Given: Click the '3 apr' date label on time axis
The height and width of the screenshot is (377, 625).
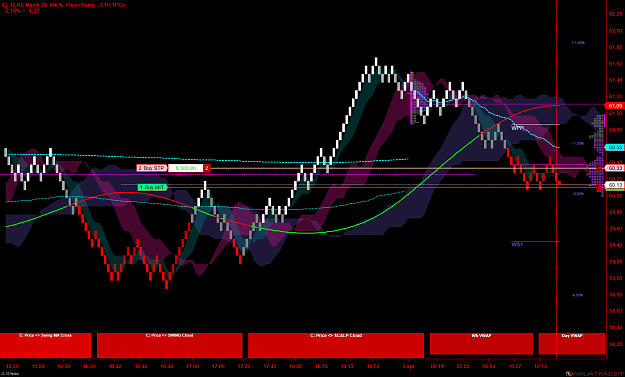Looking at the screenshot, I should tap(408, 366).
